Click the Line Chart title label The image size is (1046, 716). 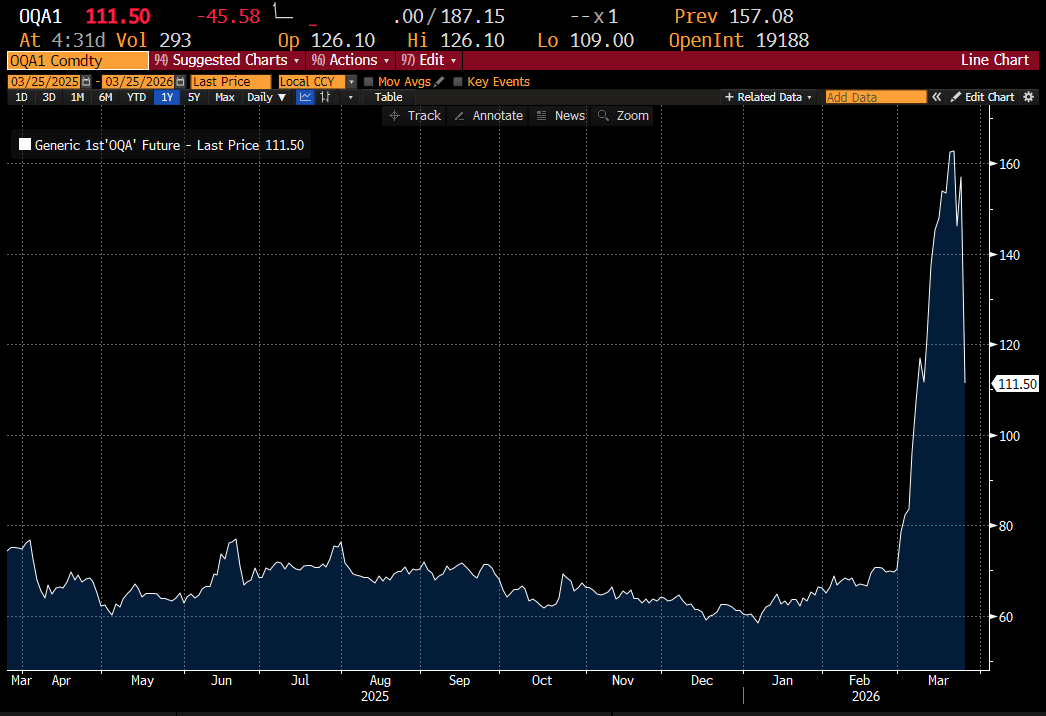coord(995,60)
